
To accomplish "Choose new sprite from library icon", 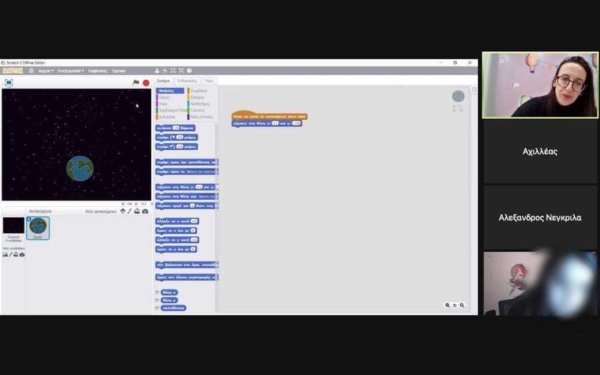I will pos(123,211).
